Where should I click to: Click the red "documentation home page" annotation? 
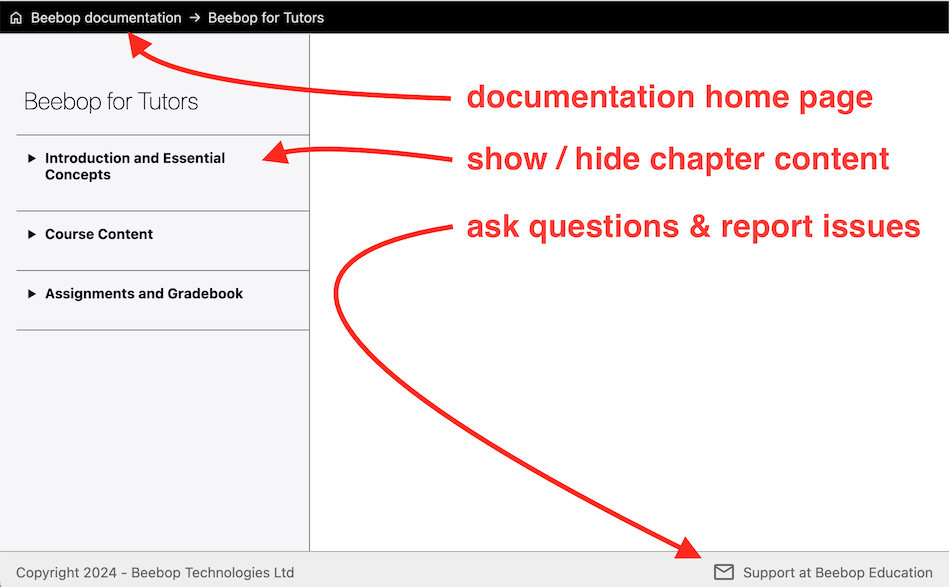click(x=669, y=98)
